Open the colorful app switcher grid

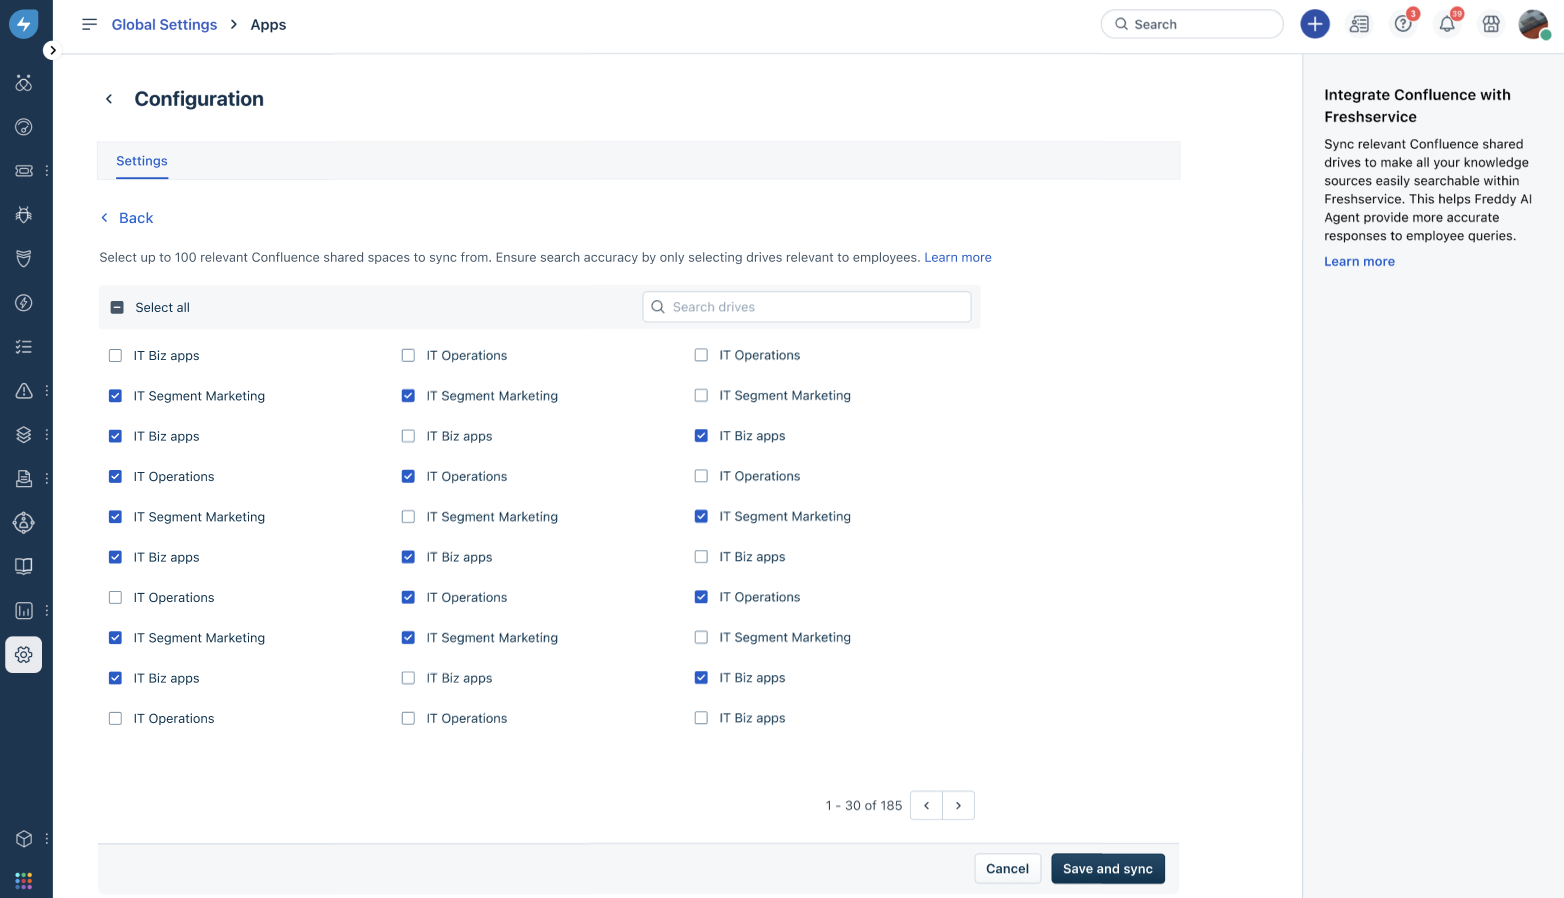pos(24,881)
